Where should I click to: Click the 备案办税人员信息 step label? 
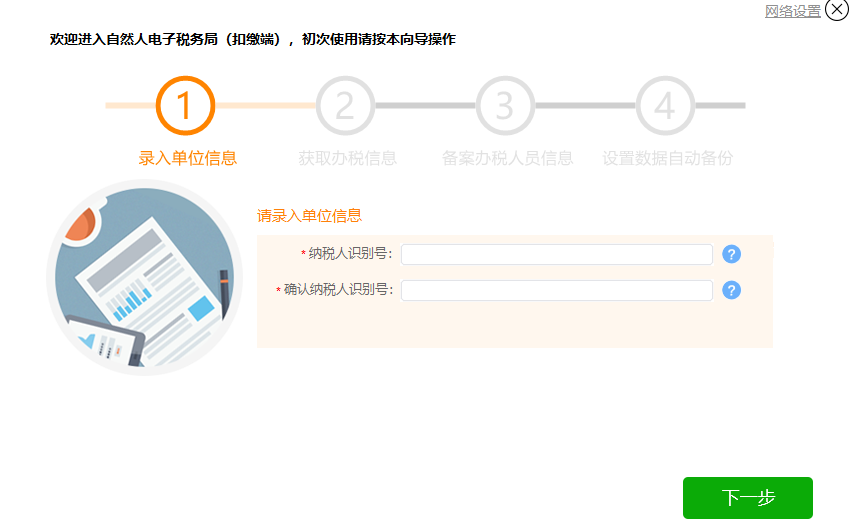click(507, 158)
